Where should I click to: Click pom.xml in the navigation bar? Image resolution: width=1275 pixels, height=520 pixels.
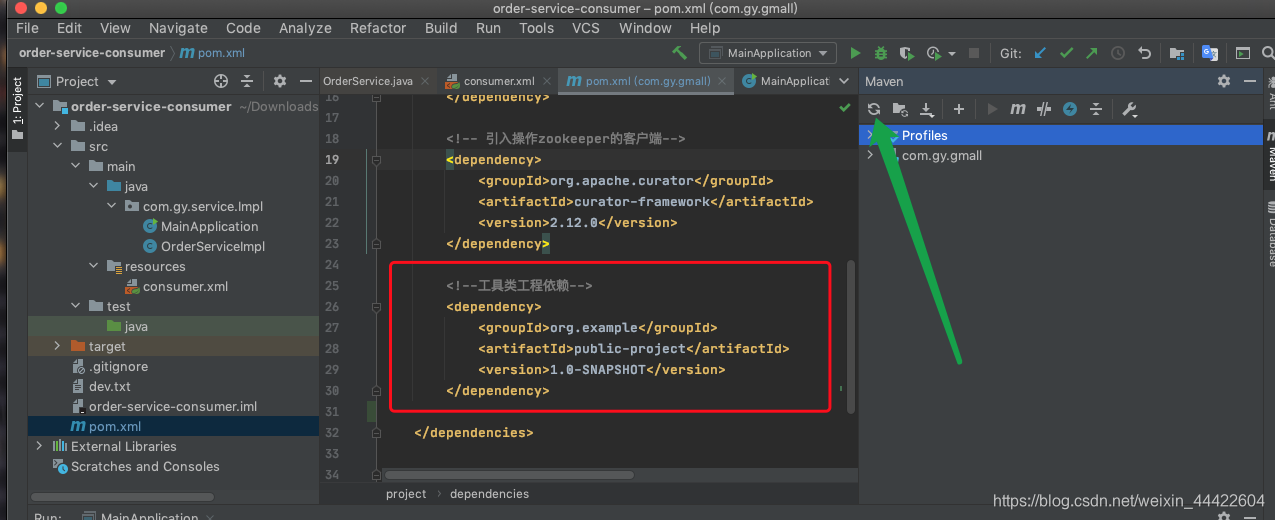(213, 53)
